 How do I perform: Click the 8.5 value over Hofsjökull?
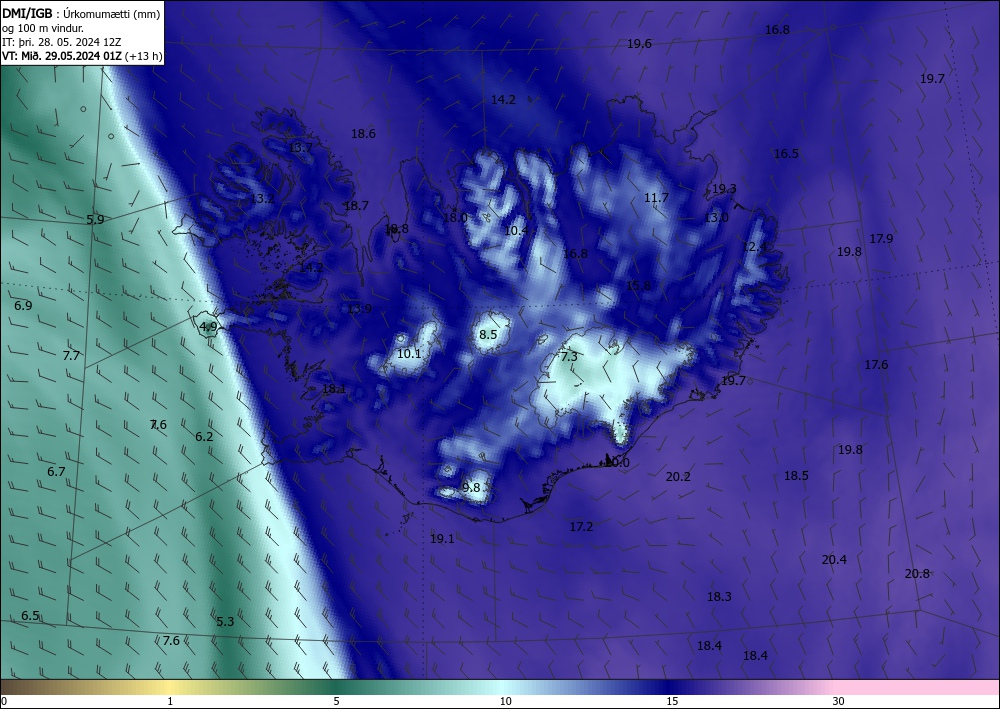click(487, 334)
